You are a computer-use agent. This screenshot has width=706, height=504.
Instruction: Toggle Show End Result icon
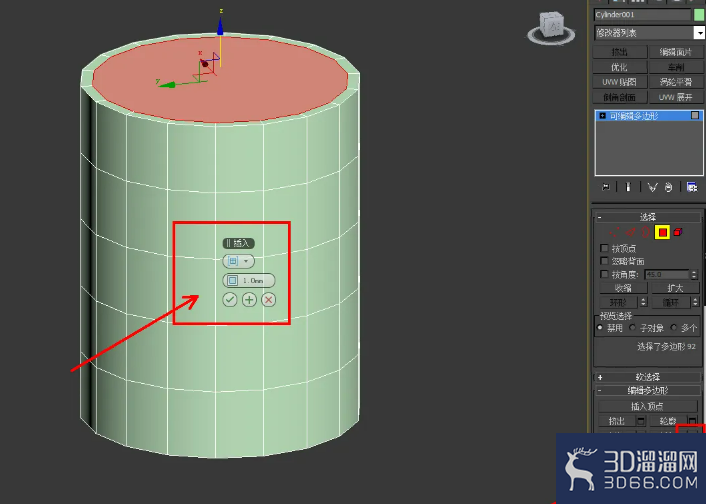coord(629,187)
